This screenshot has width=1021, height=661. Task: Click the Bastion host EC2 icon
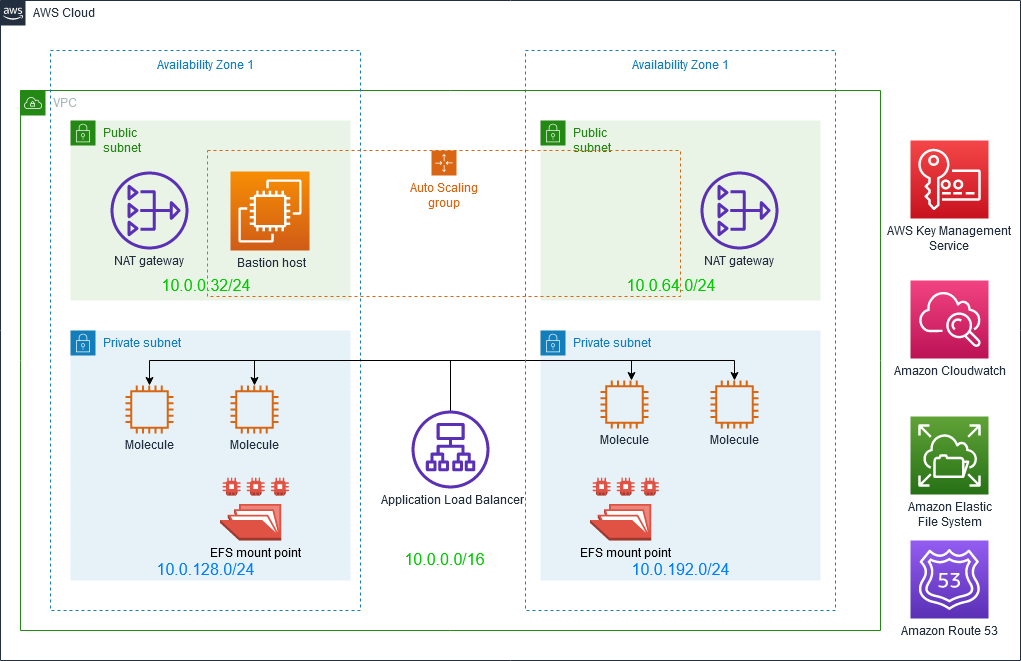[x=270, y=211]
